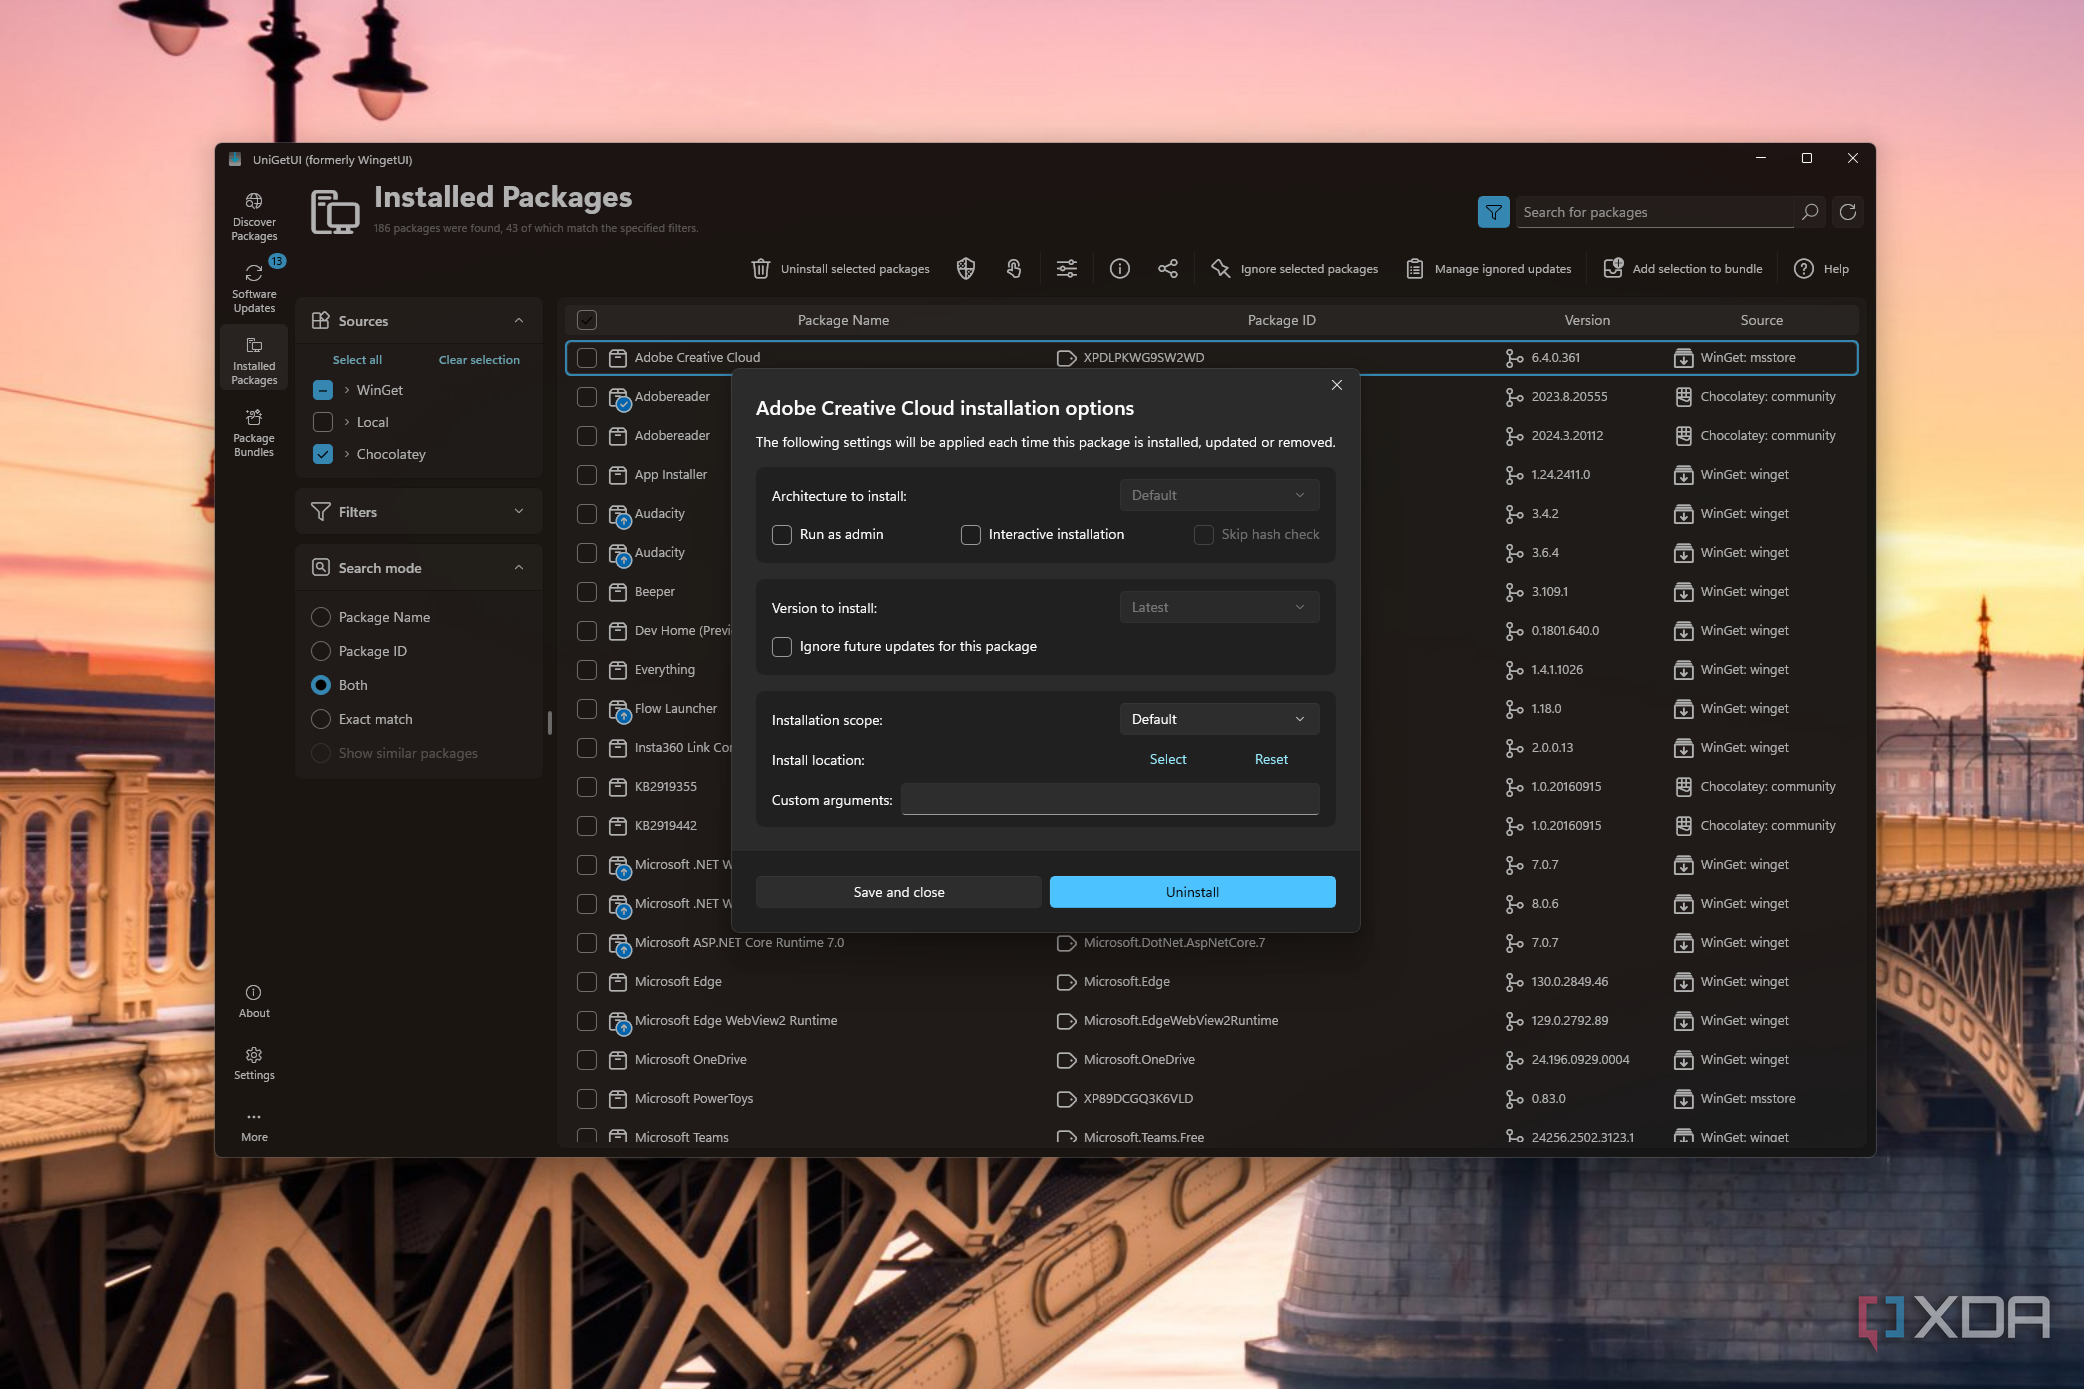Select the Package ID search mode
Image resolution: width=2084 pixels, height=1389 pixels.
pyautogui.click(x=321, y=651)
